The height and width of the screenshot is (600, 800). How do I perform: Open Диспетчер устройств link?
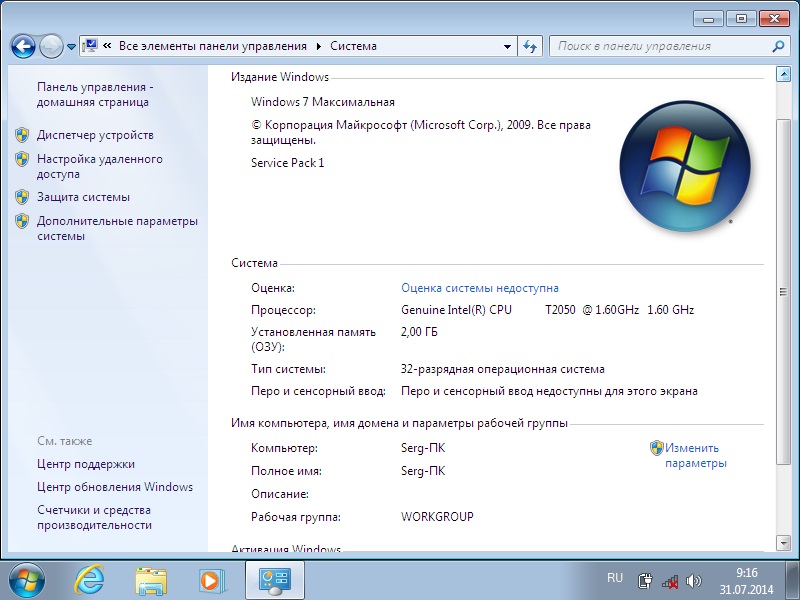[x=95, y=135]
